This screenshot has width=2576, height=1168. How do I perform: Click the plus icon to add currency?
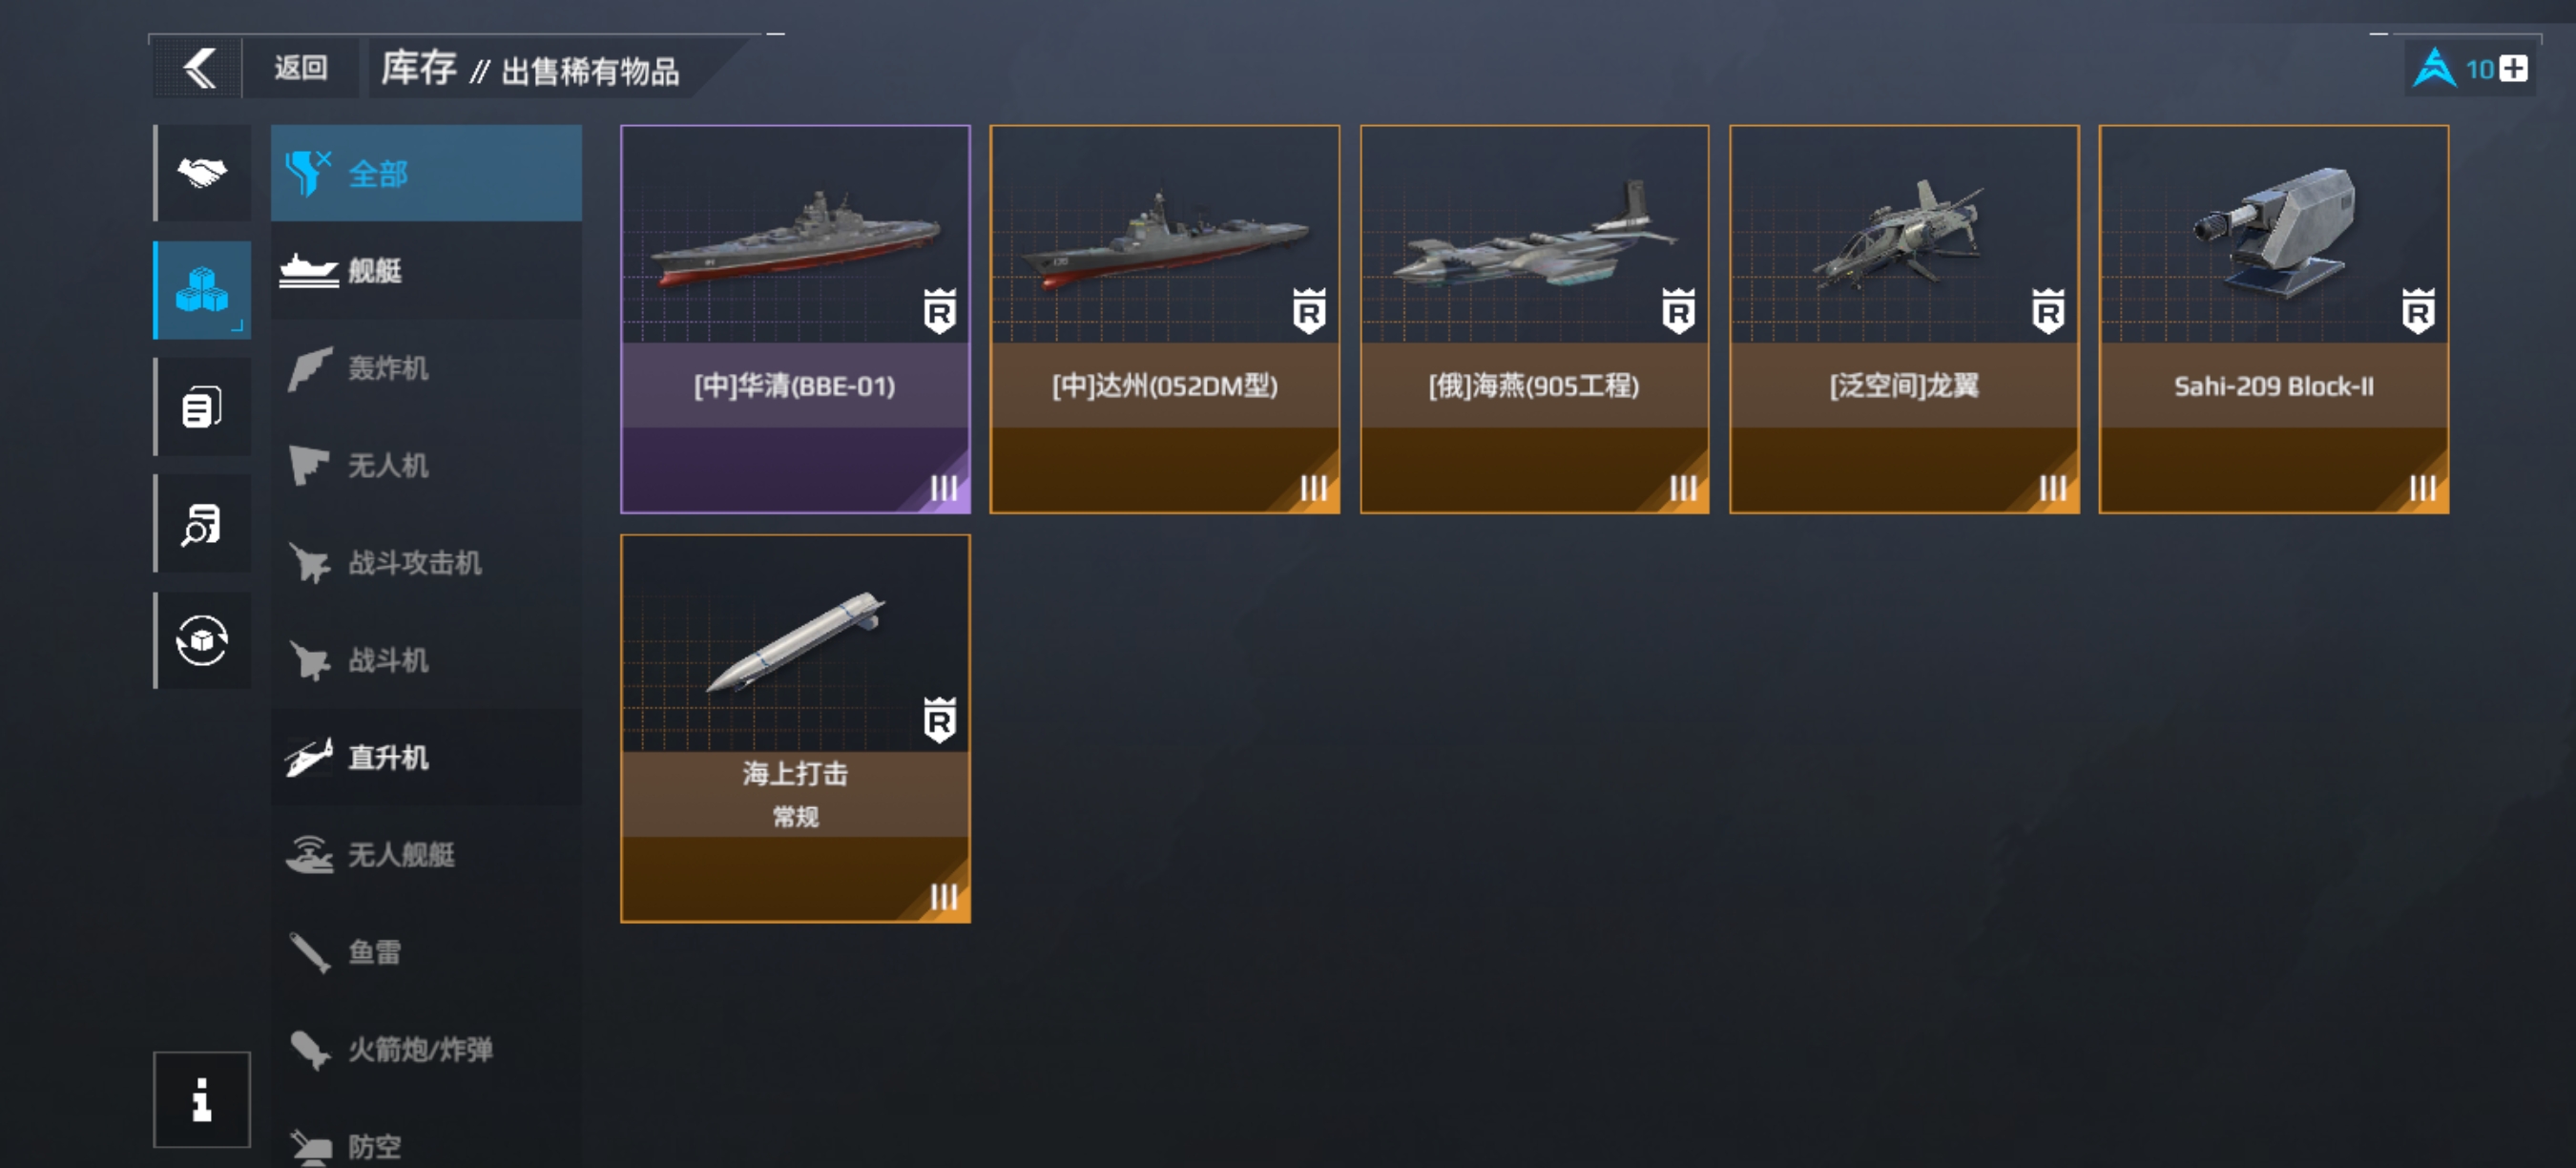coord(2513,69)
